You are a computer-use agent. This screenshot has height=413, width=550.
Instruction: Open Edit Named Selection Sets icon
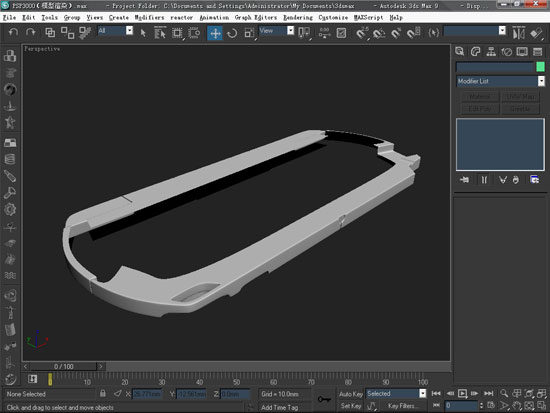(x=434, y=33)
